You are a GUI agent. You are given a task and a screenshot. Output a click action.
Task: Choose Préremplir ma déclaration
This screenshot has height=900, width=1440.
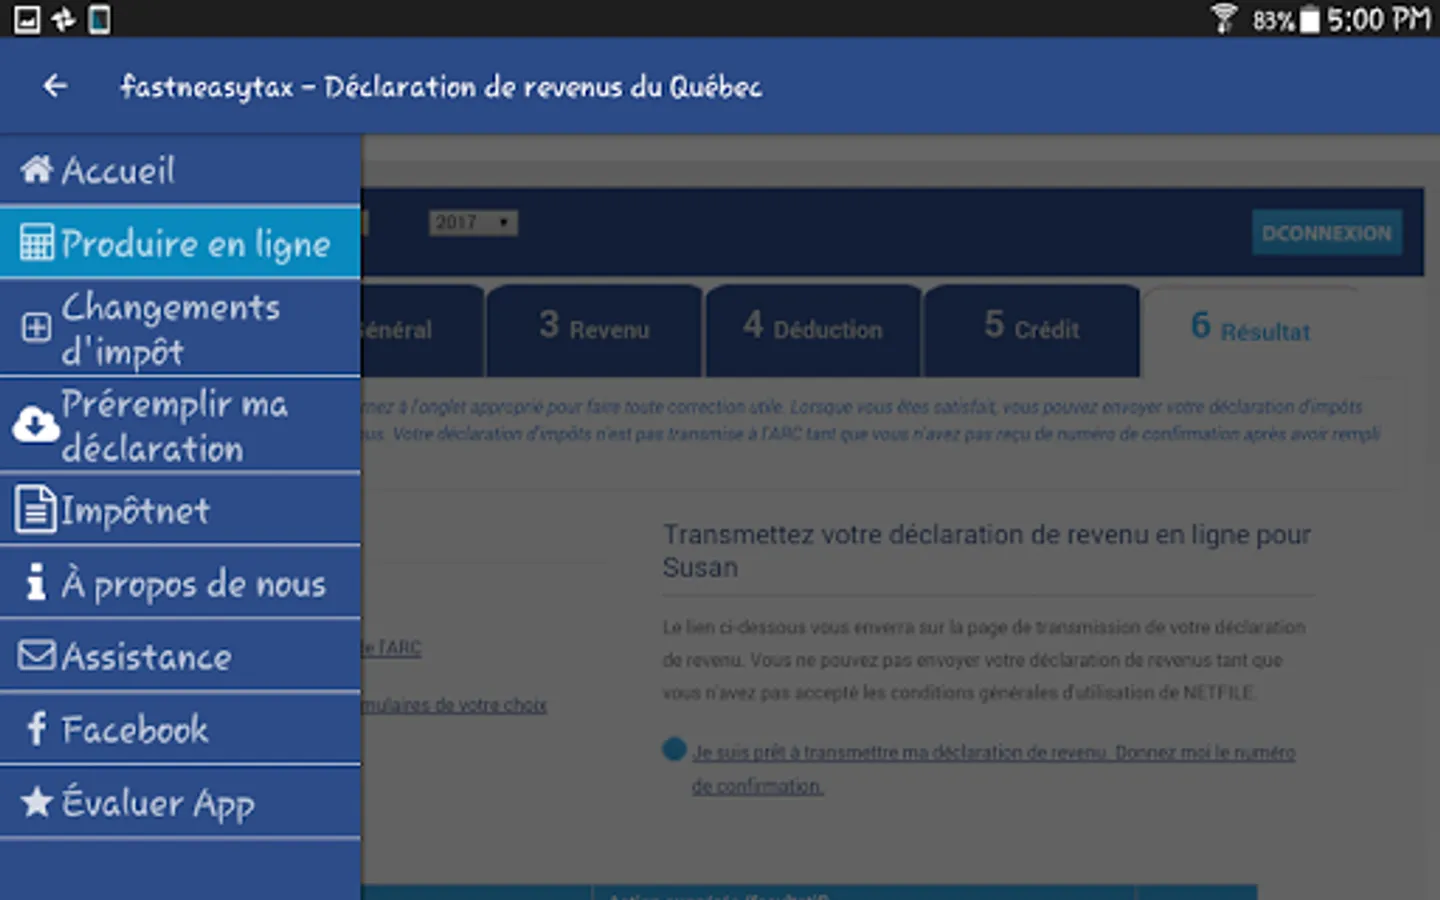(180, 425)
